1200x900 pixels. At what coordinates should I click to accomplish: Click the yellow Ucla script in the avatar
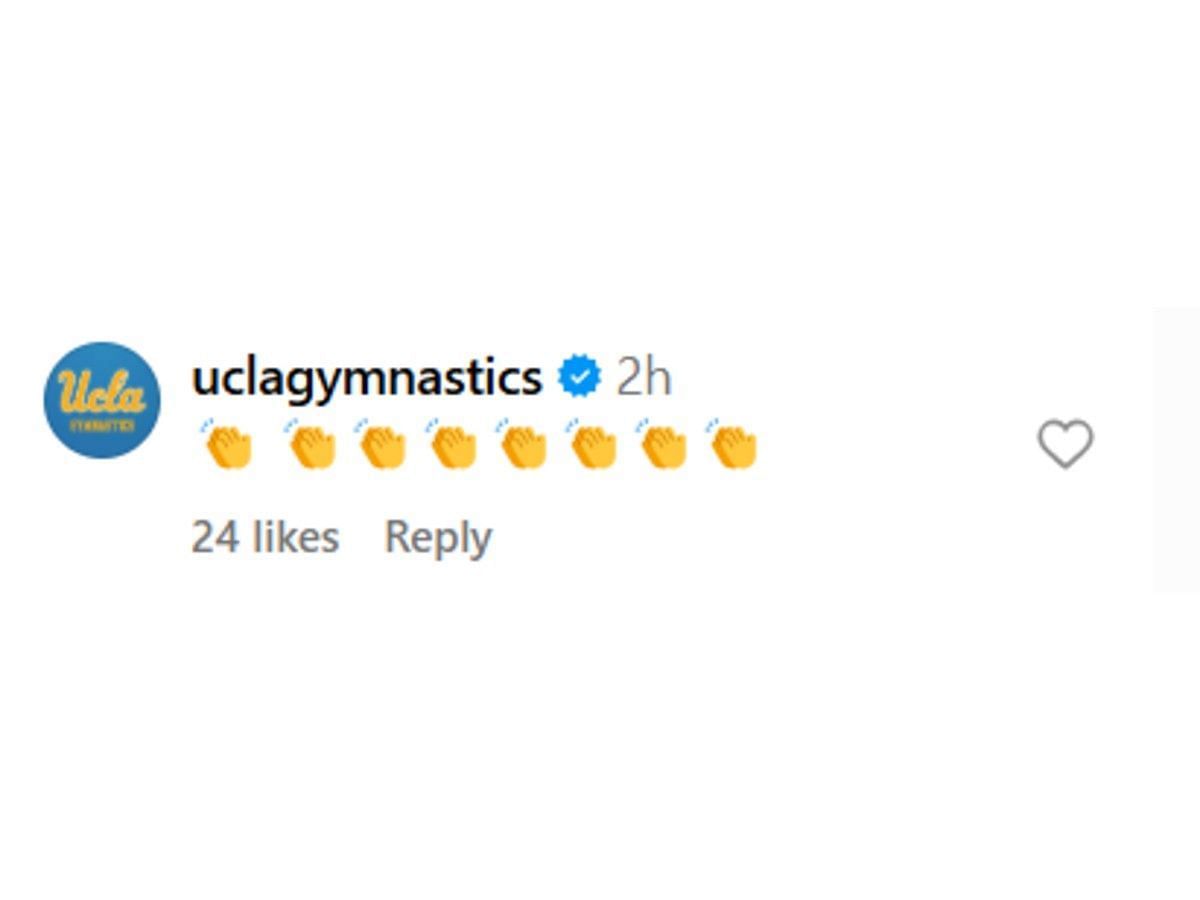pos(102,391)
